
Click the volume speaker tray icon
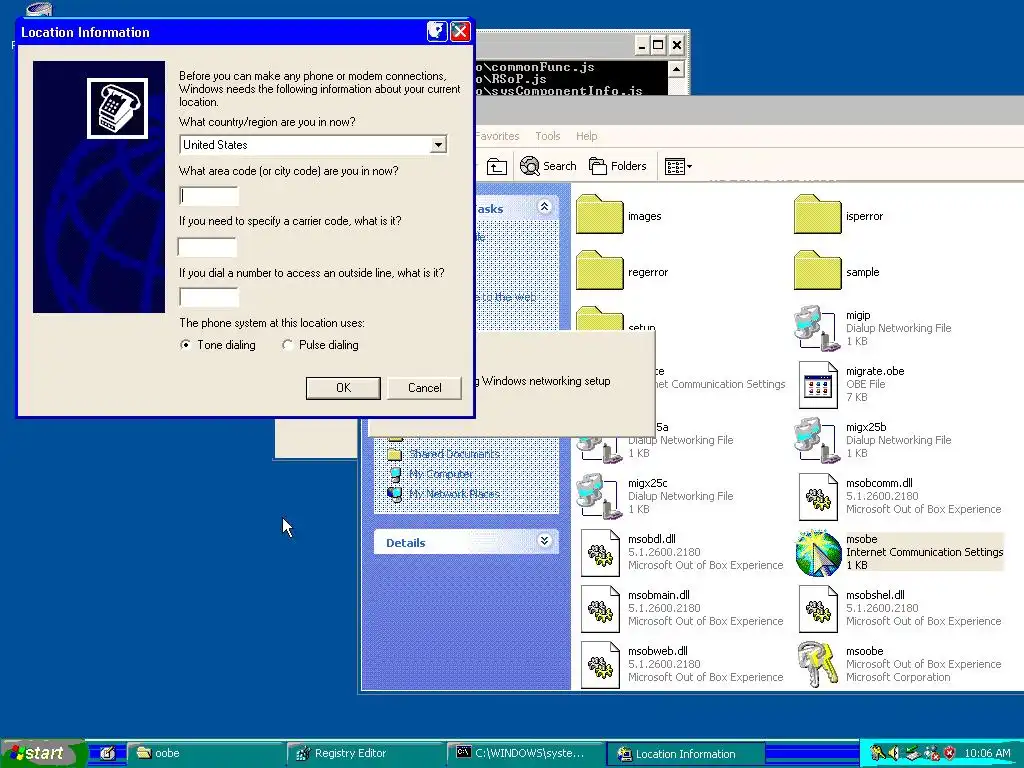[893, 753]
